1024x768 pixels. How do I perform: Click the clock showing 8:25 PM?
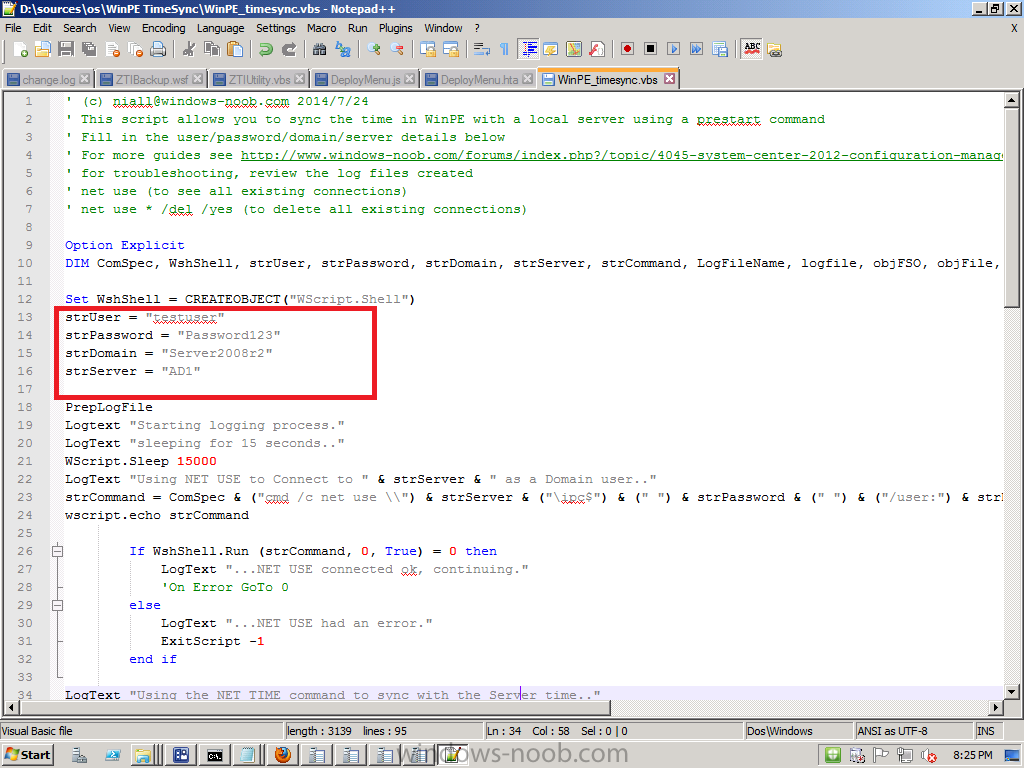pyautogui.click(x=972, y=755)
